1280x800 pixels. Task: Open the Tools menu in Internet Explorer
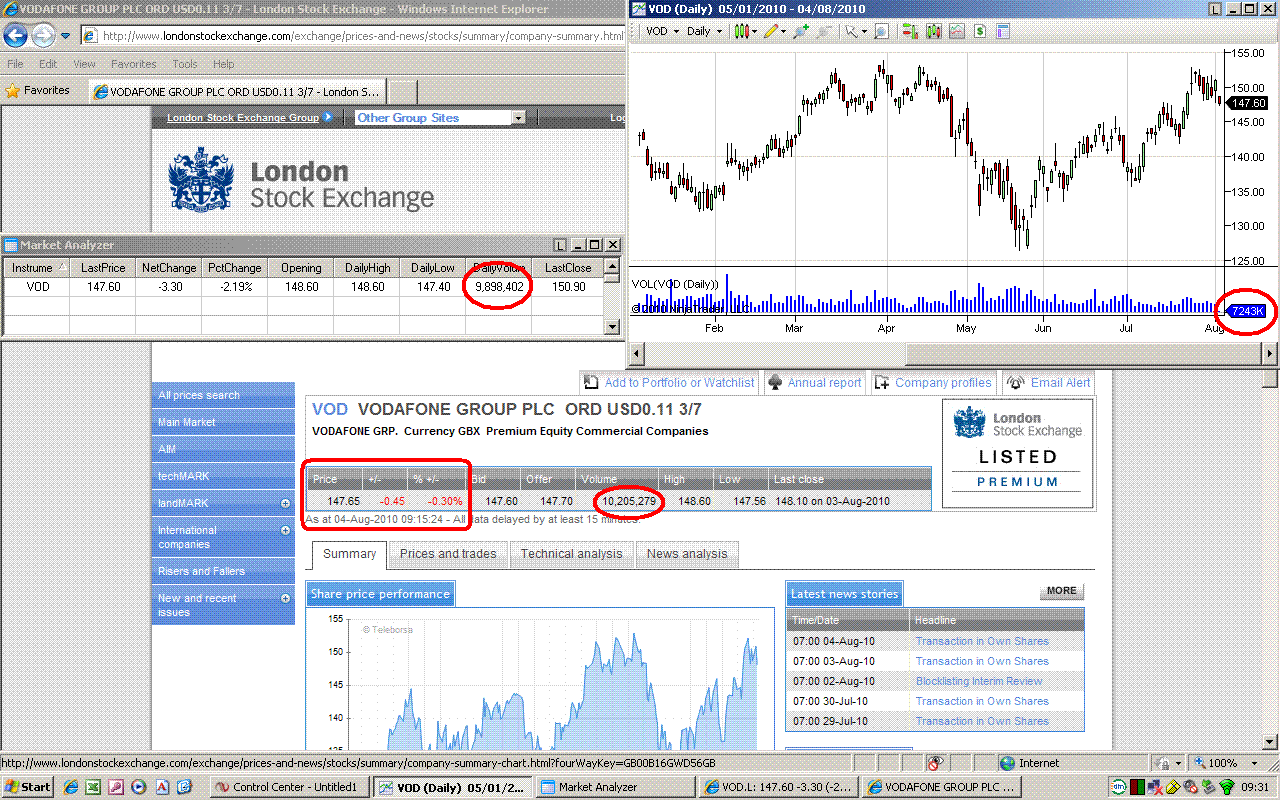184,64
